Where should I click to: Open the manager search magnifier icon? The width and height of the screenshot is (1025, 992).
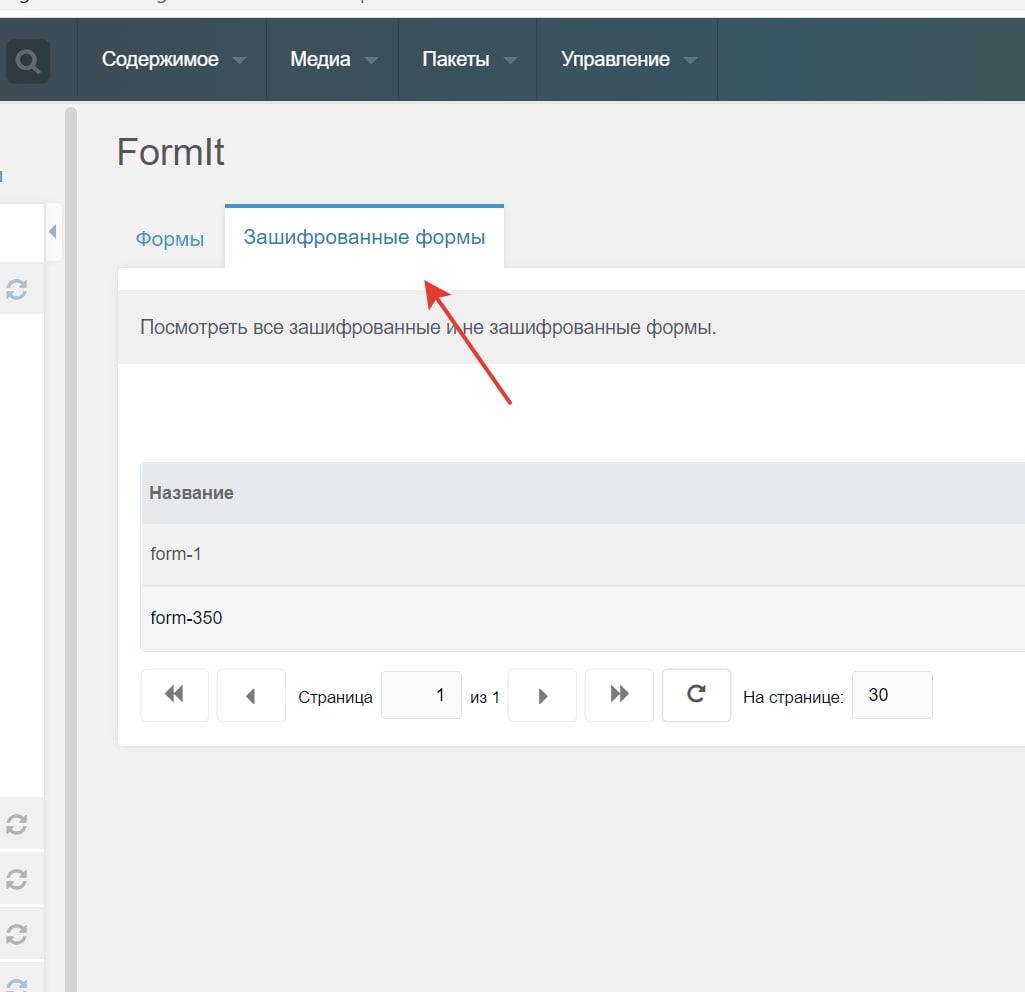pos(27,61)
